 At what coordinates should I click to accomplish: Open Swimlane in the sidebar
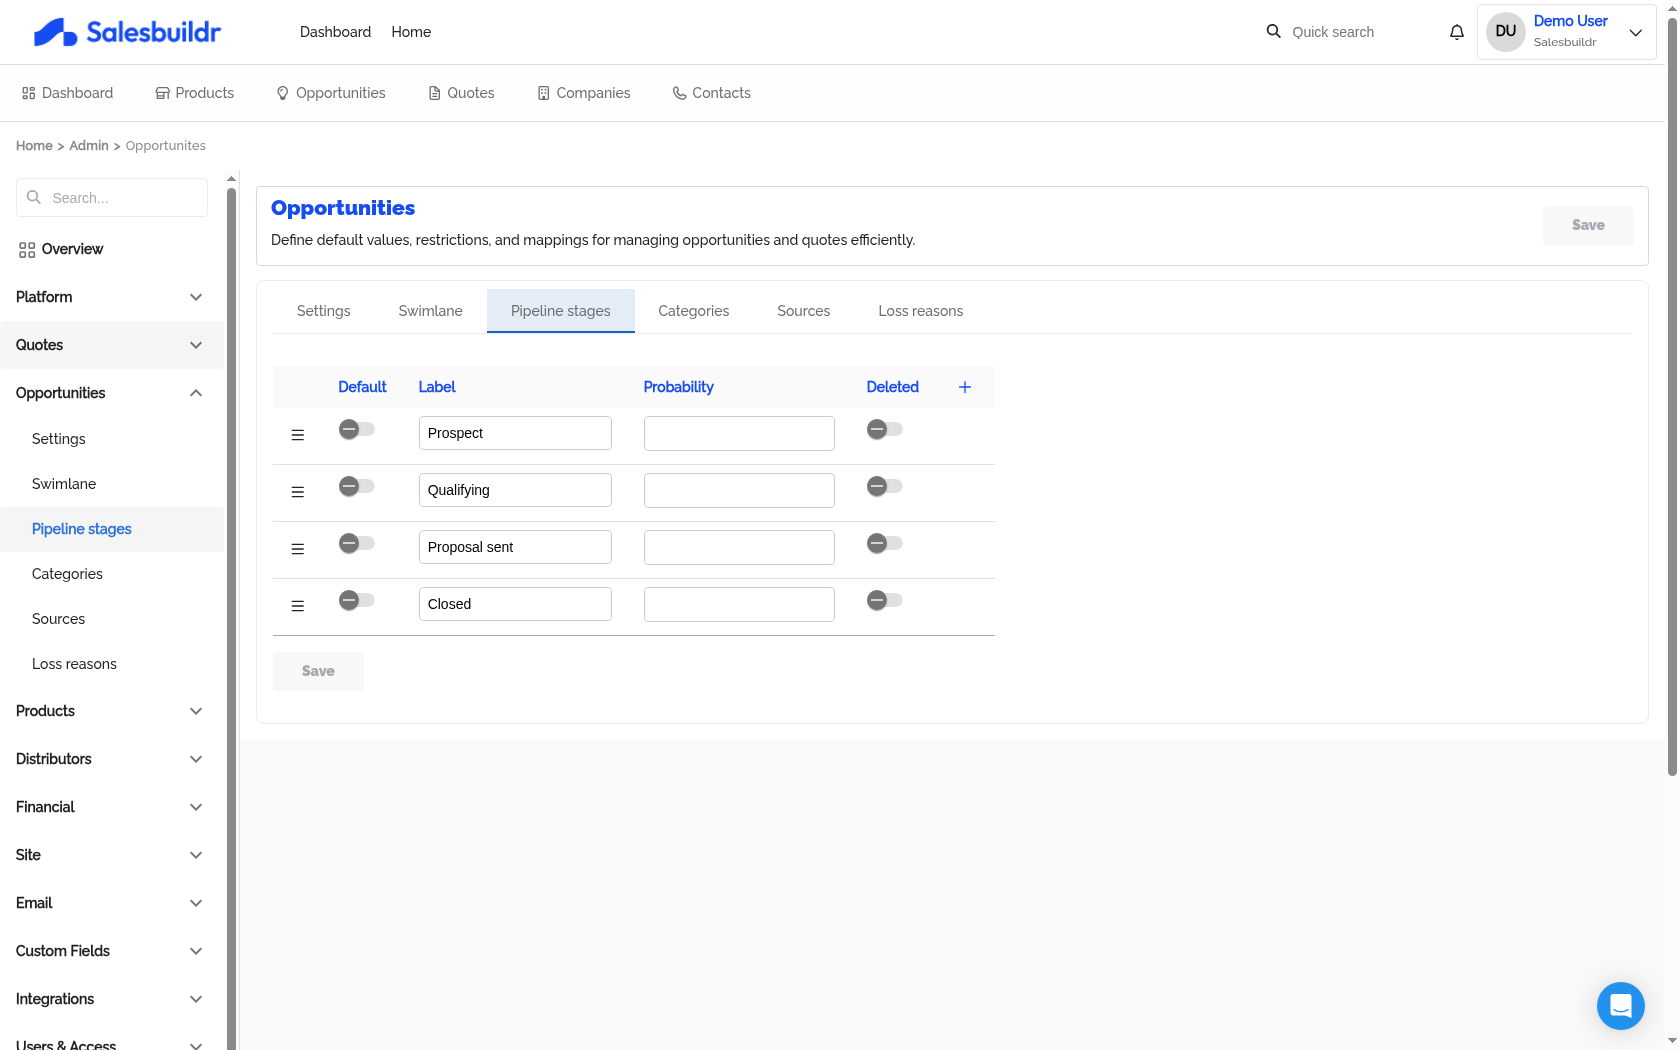(112, 484)
